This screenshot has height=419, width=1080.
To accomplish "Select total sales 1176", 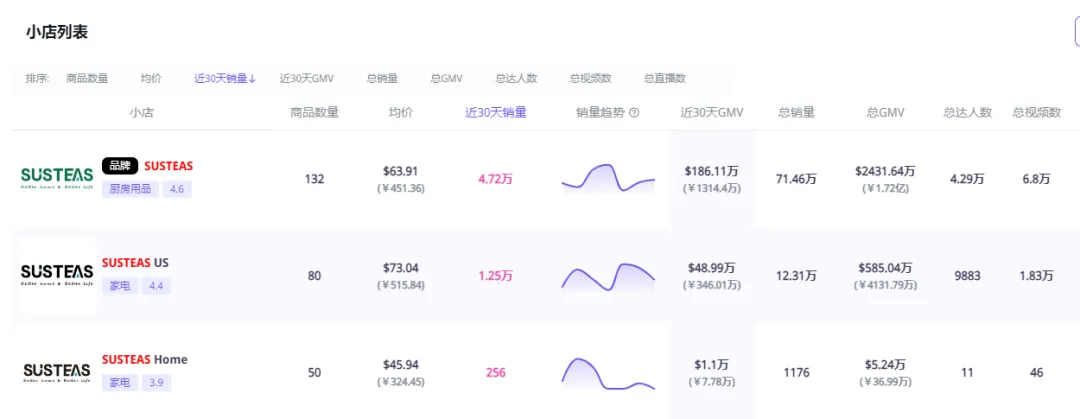I will (796, 373).
